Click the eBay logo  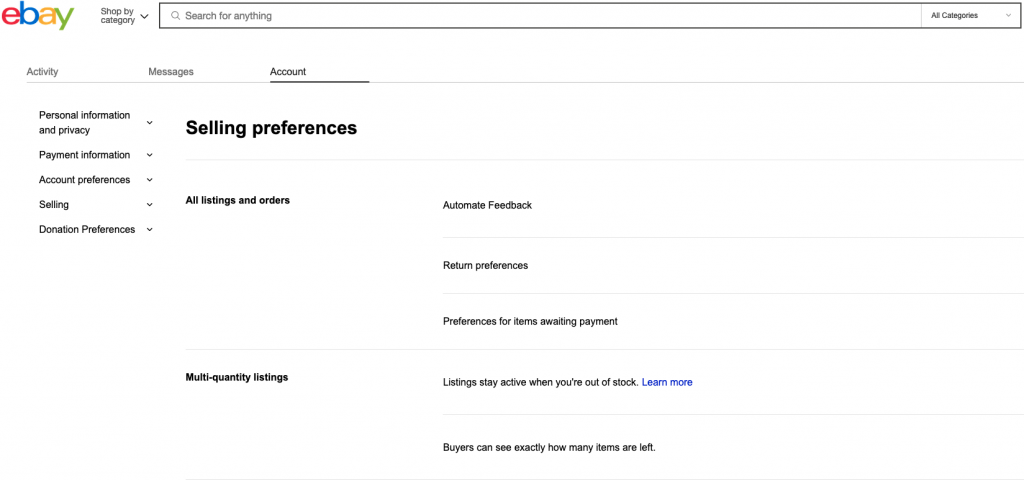[x=38, y=16]
